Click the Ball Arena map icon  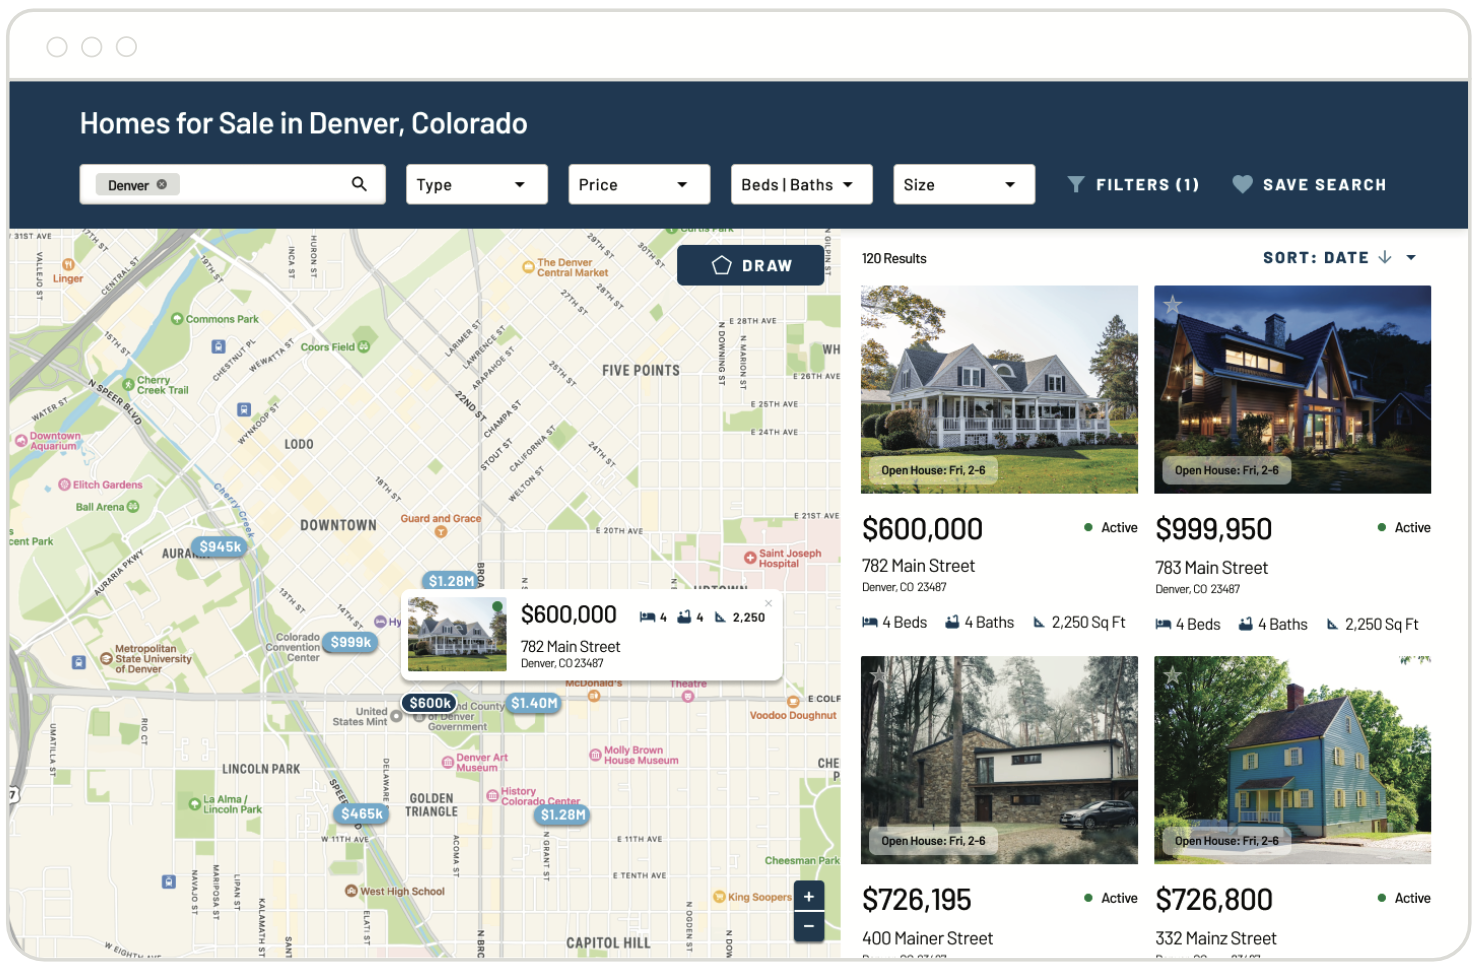pyautogui.click(x=133, y=506)
